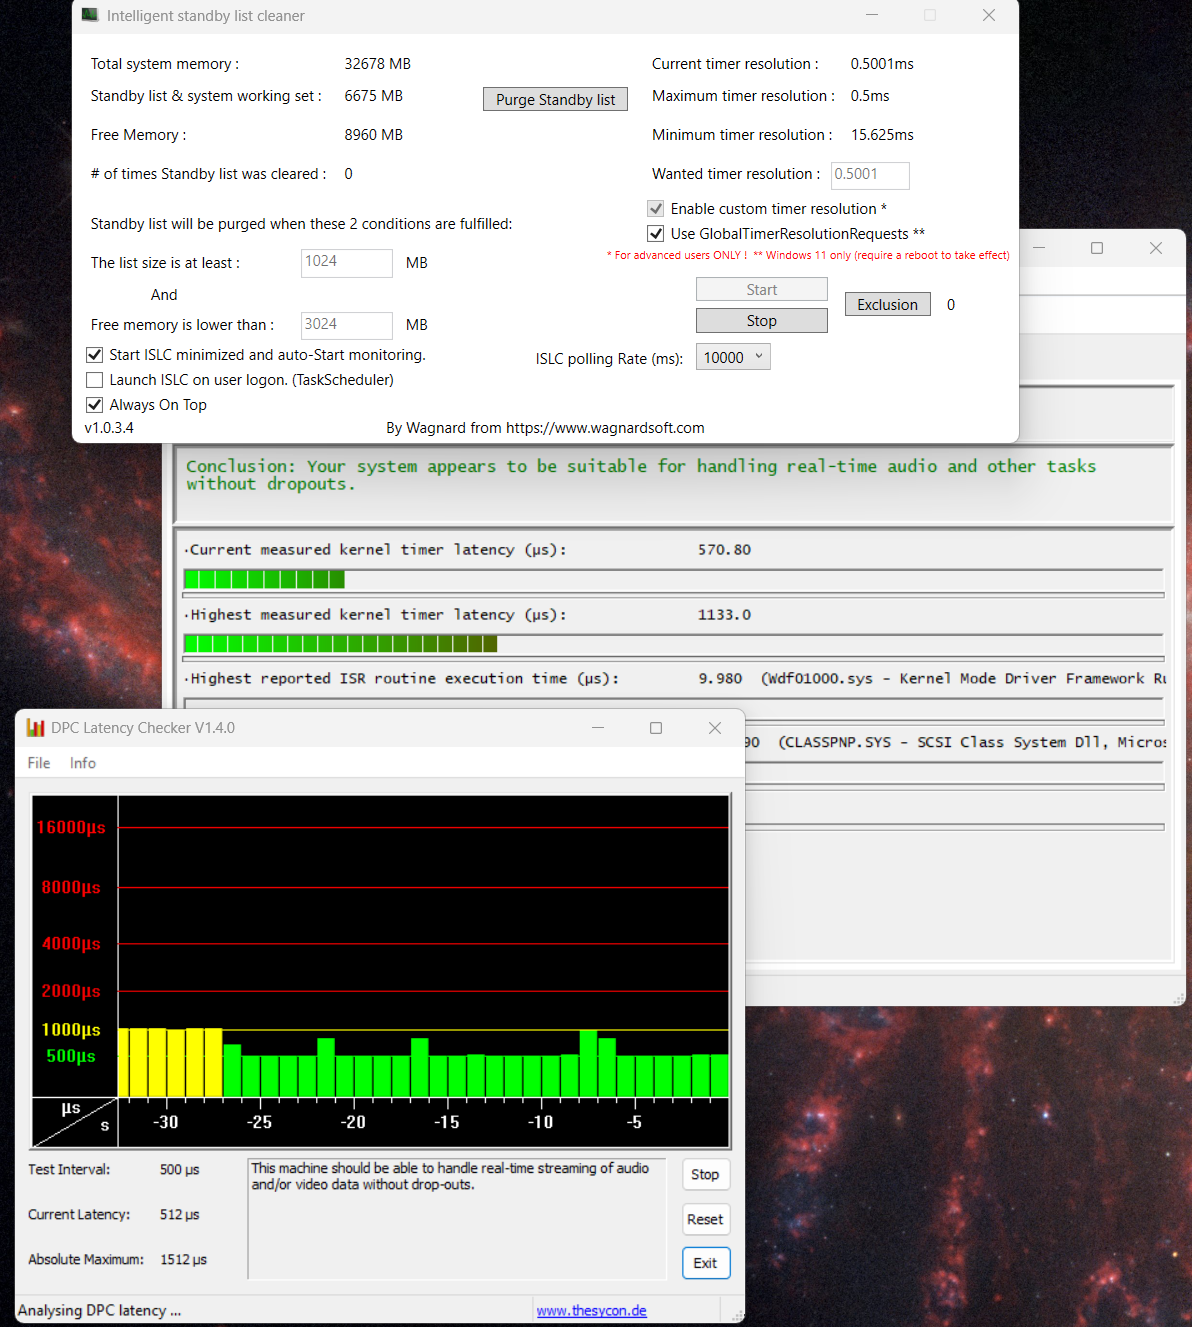1192x1327 pixels.
Task: Click the Analysing DPC latency status text
Action: 100,1310
